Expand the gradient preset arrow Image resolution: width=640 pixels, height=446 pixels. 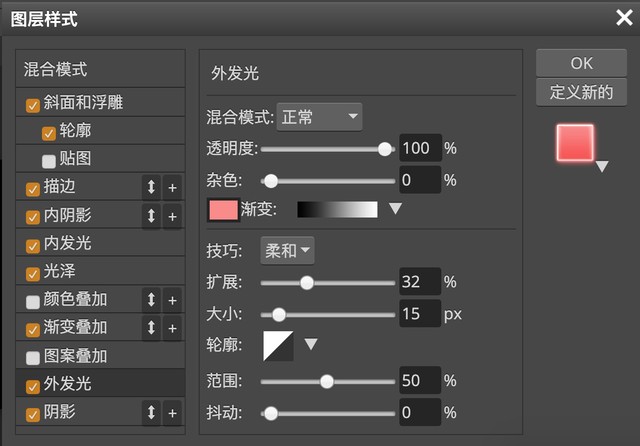click(395, 209)
